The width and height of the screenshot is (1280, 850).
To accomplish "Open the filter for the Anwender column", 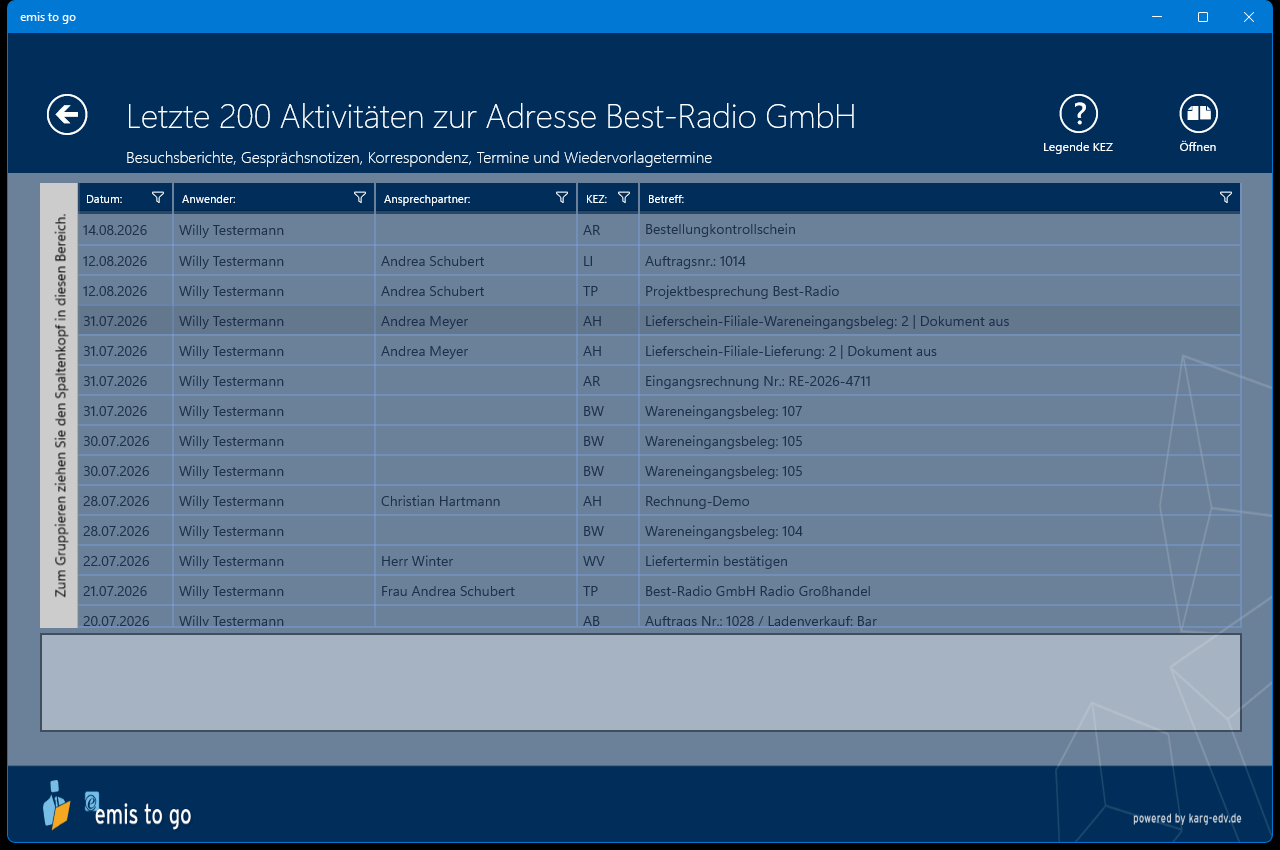I will (x=360, y=198).
